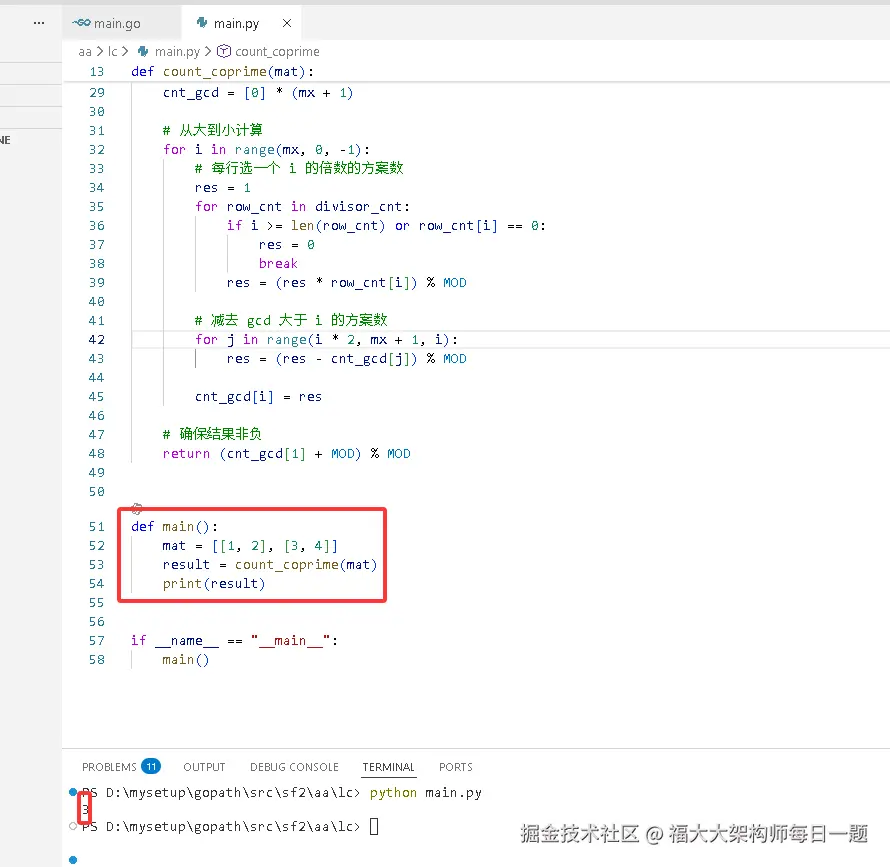Open the PROBLEMS panel tab
890x867 pixels.
[109, 767]
